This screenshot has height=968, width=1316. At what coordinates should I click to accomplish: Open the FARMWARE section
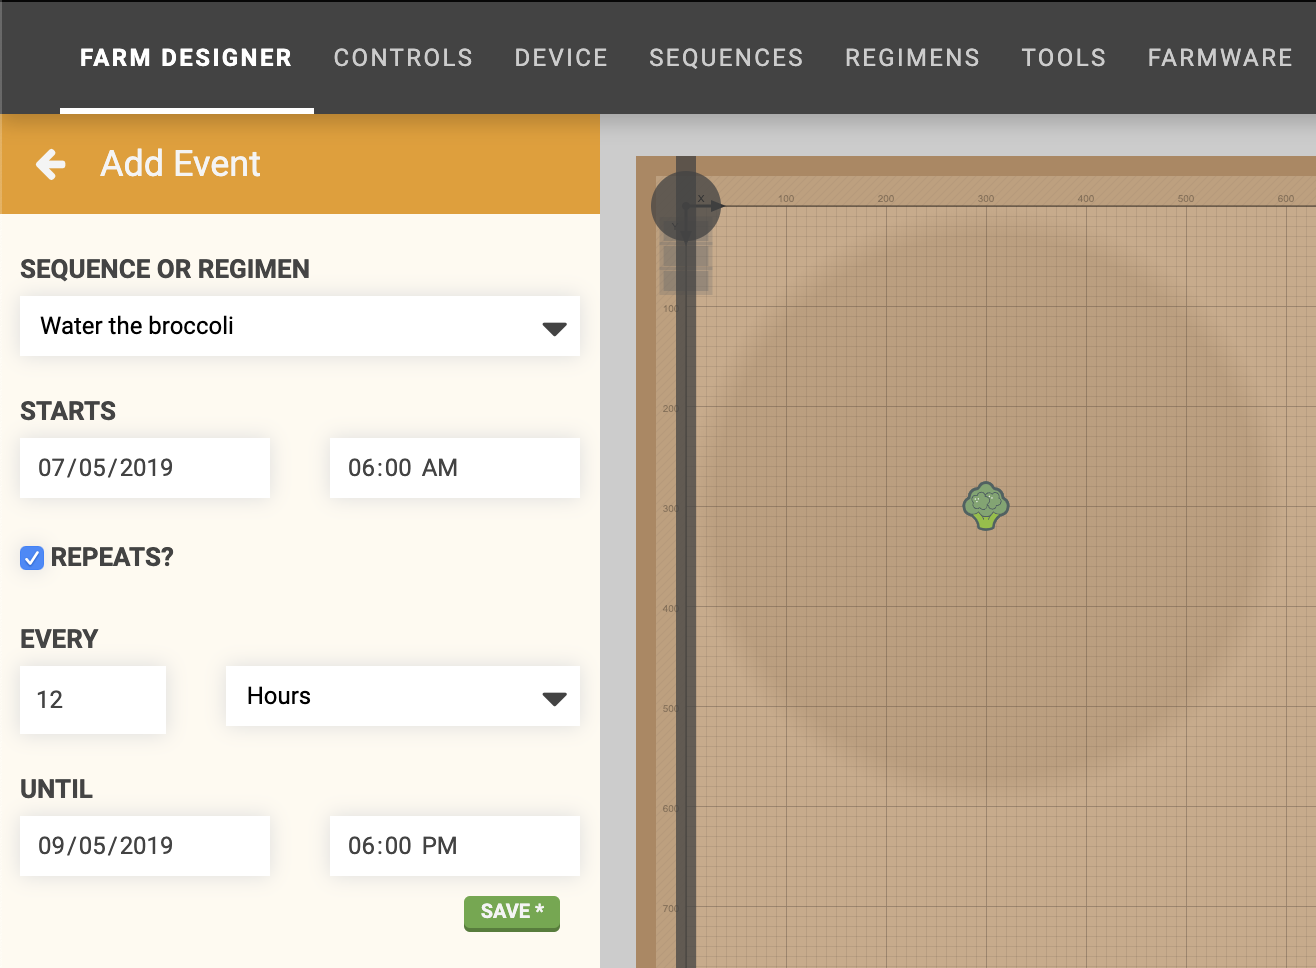(x=1219, y=57)
